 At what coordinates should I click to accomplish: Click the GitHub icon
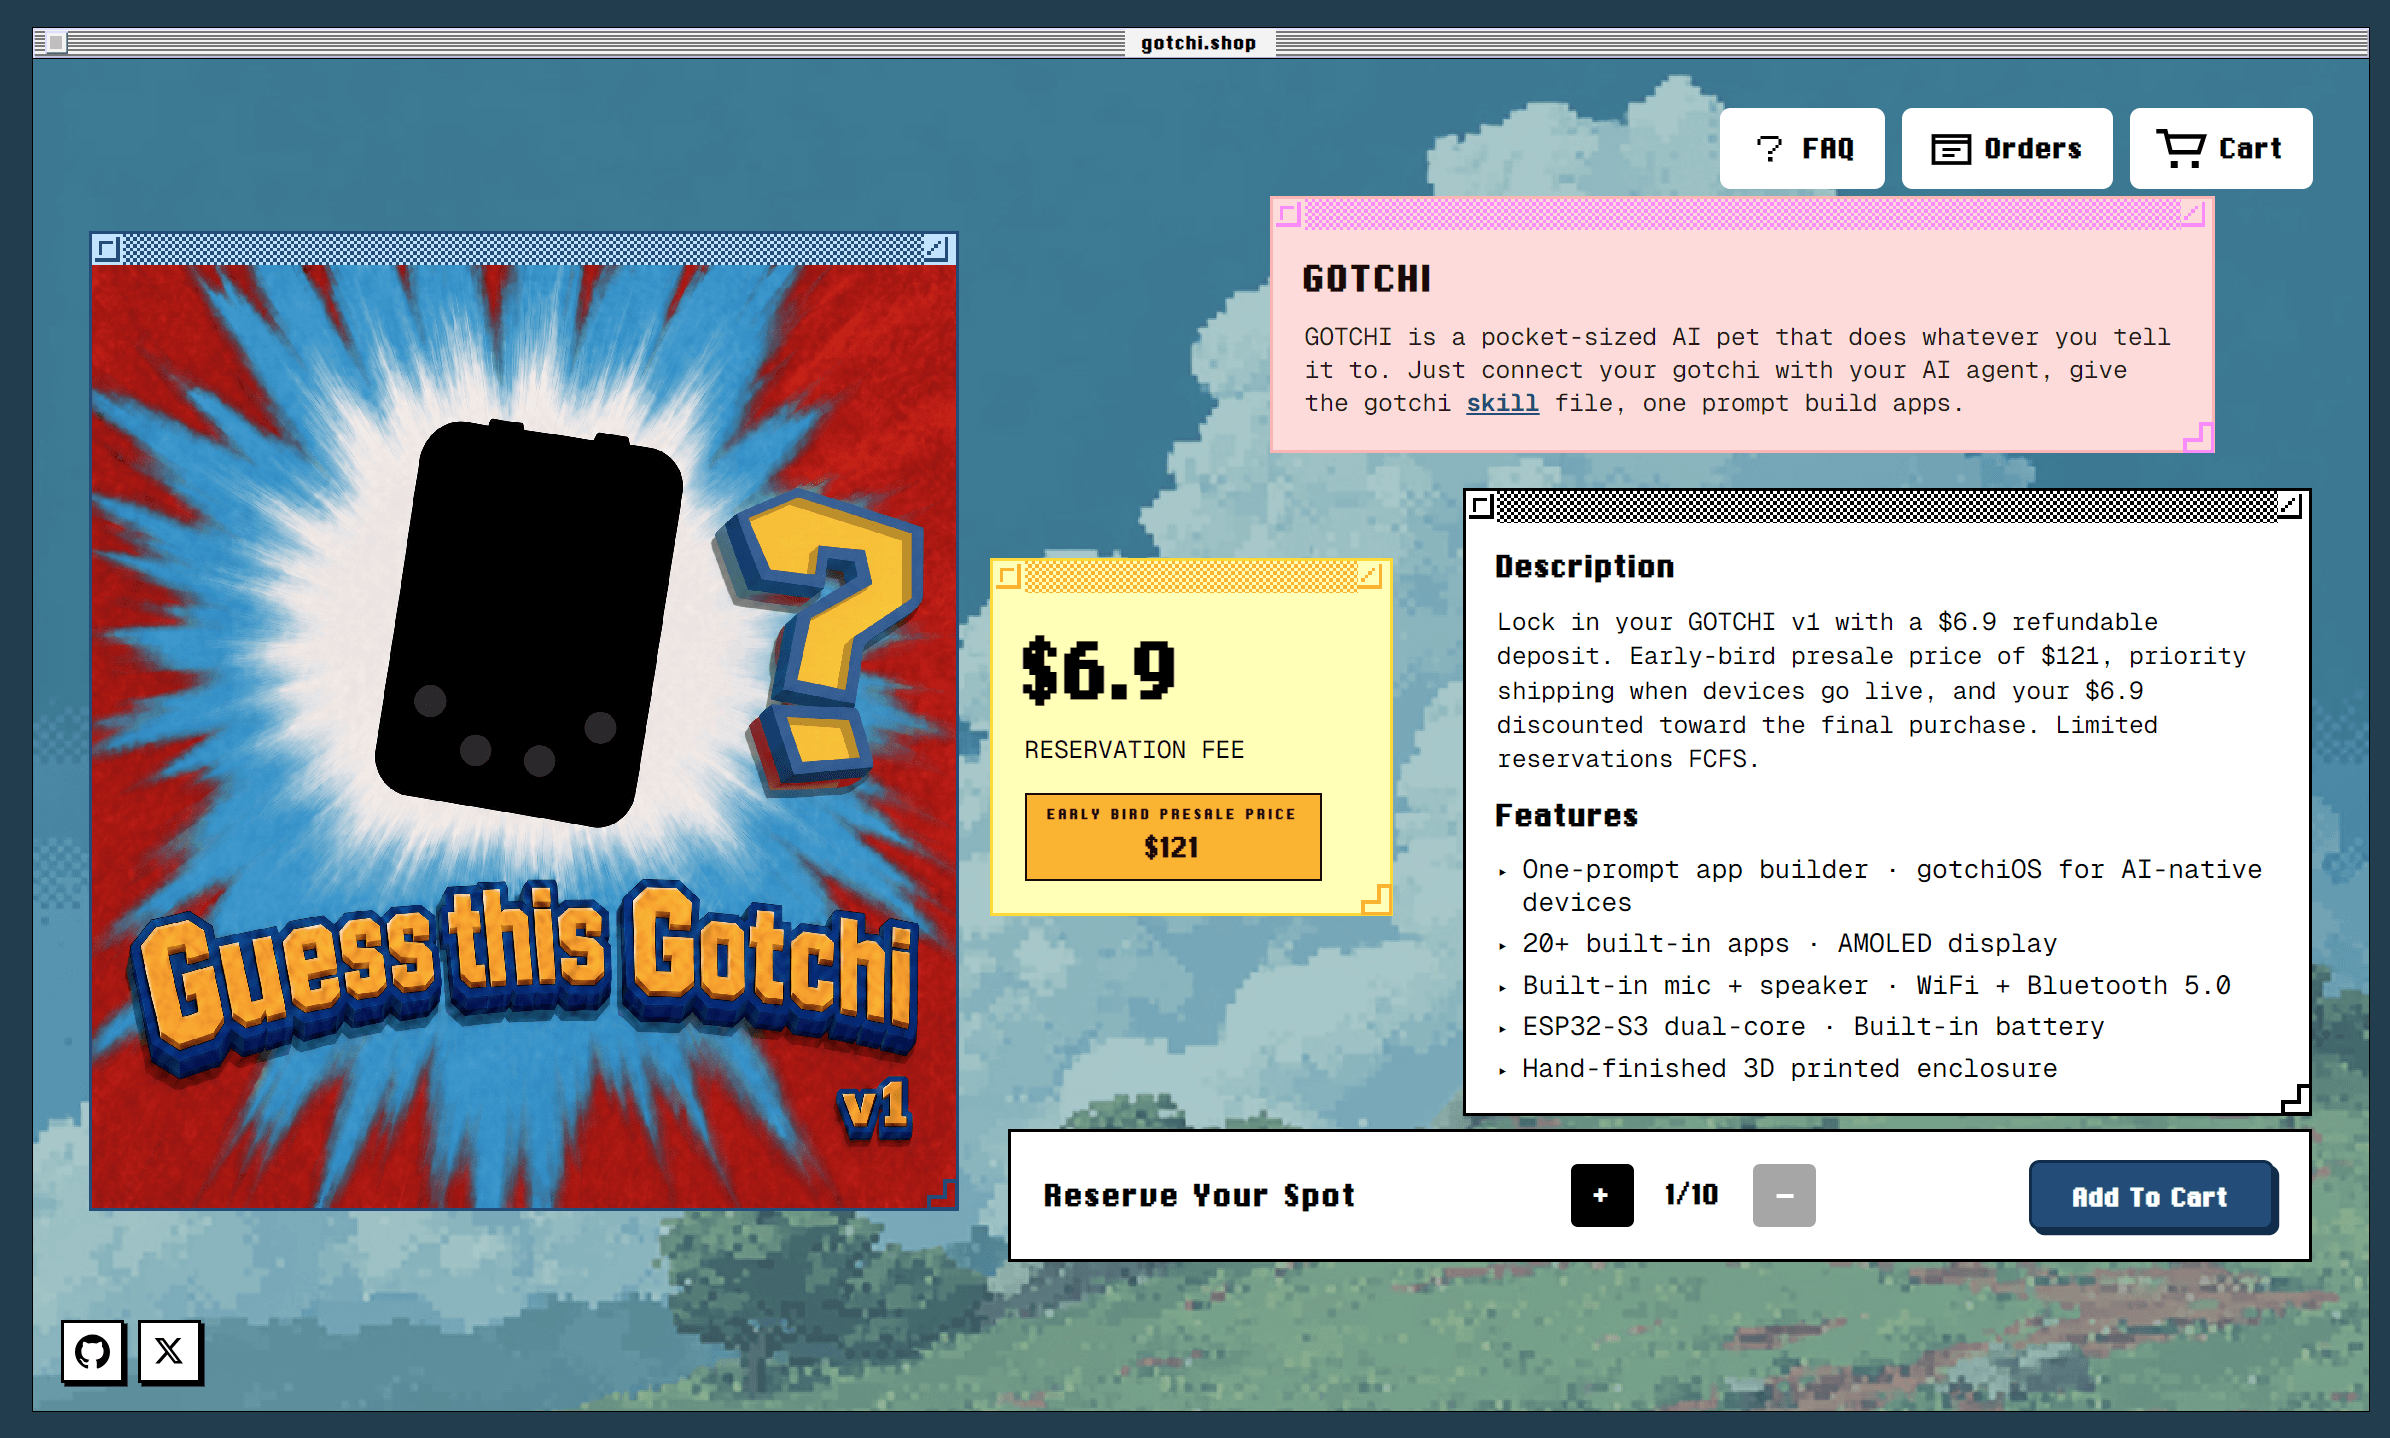(93, 1352)
